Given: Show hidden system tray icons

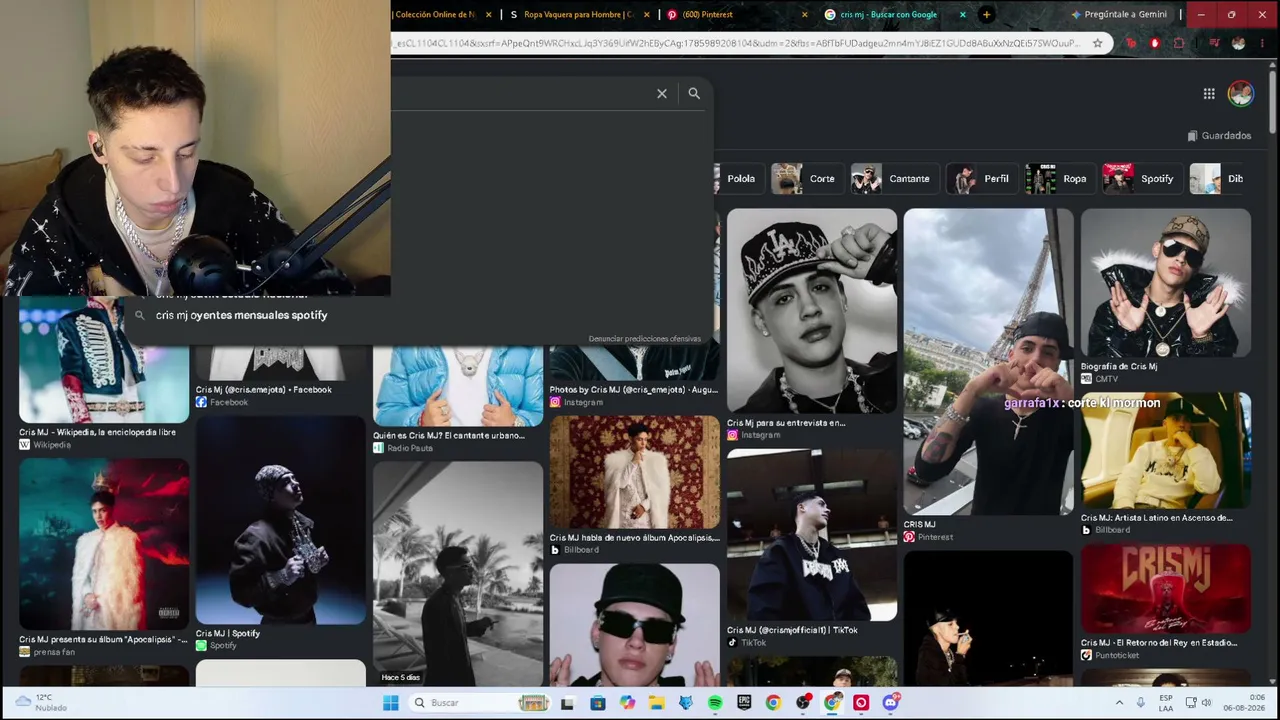Looking at the screenshot, I should click(x=1119, y=703).
